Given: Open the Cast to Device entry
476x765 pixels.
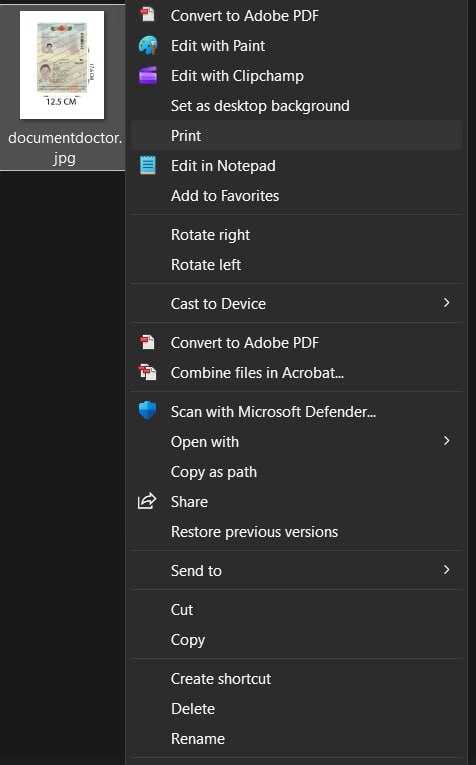Looking at the screenshot, I should point(297,303).
